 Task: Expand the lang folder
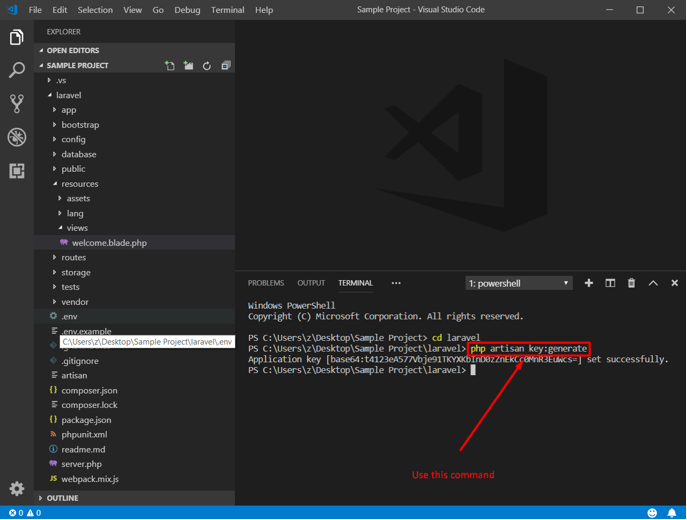tap(135, 213)
